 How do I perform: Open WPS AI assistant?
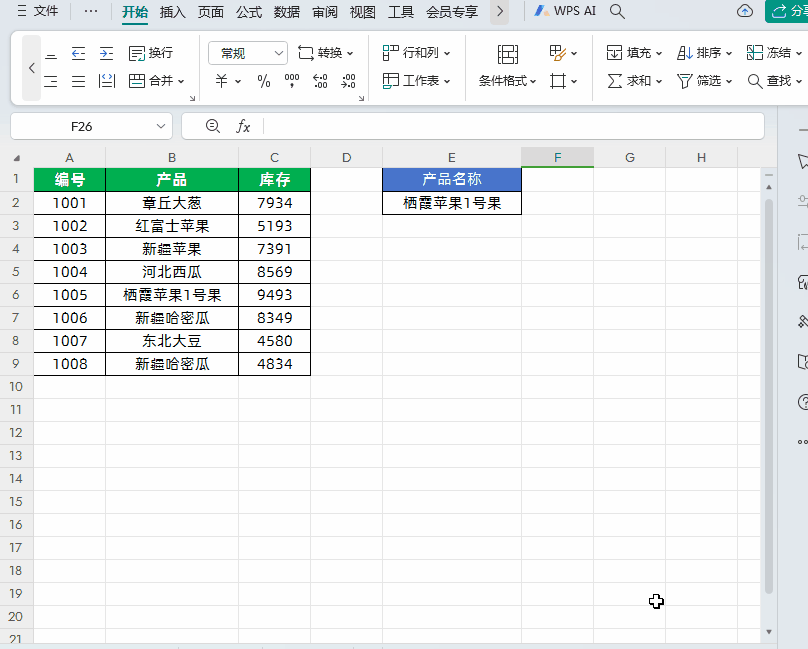[565, 11]
